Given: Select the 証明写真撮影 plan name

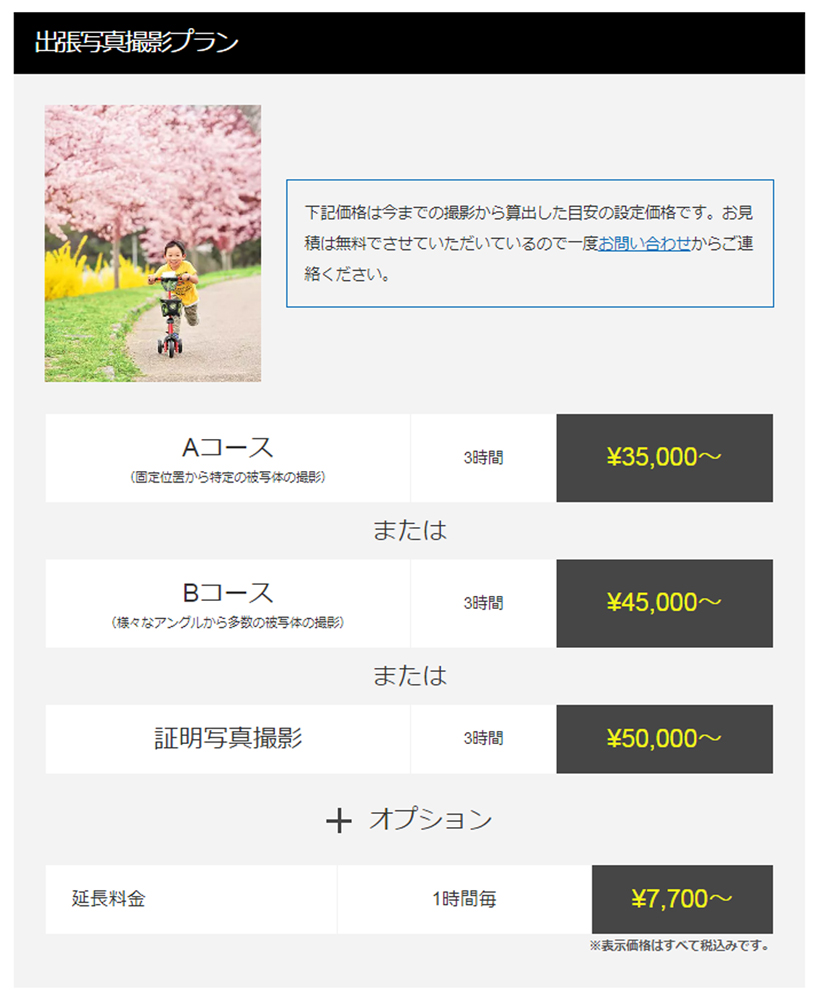Looking at the screenshot, I should 228,739.
